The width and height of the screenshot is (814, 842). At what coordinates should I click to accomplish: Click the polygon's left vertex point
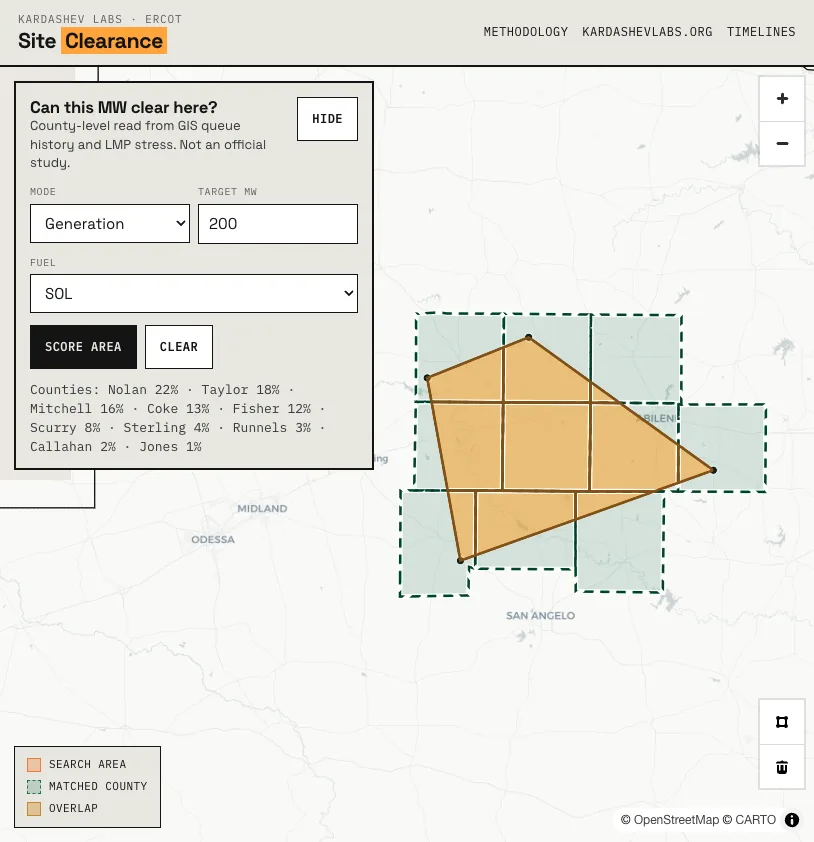(427, 378)
